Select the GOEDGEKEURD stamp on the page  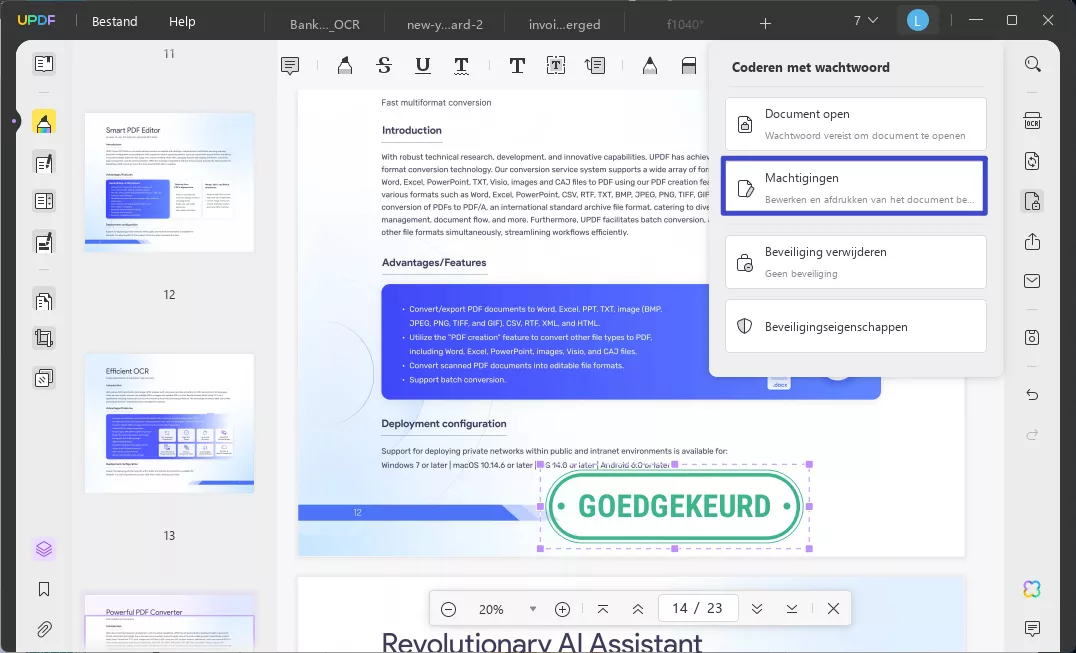(x=675, y=507)
